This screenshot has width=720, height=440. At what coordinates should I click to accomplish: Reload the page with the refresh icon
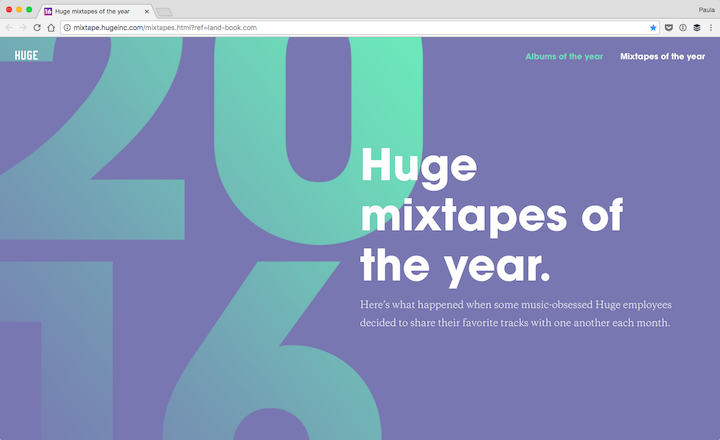coord(37,28)
